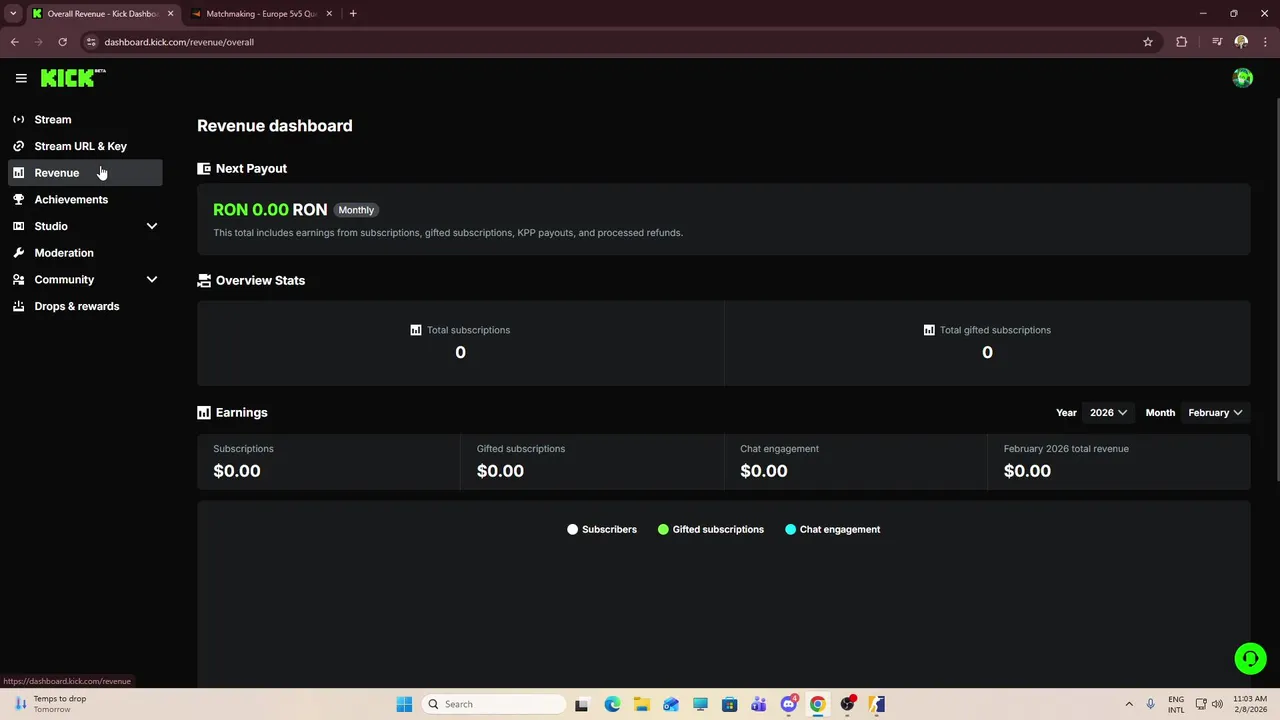Click the address bar URL
1280x720 pixels.
point(179,42)
